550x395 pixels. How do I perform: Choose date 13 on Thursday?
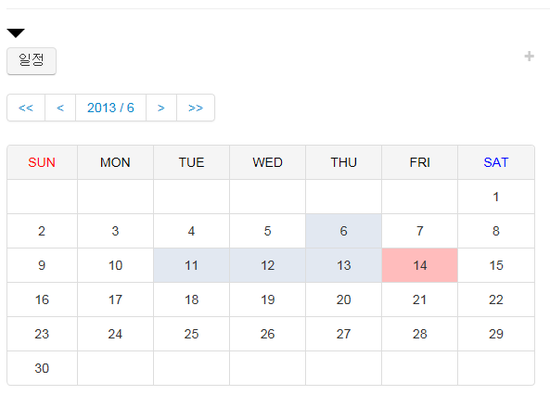(x=343, y=265)
